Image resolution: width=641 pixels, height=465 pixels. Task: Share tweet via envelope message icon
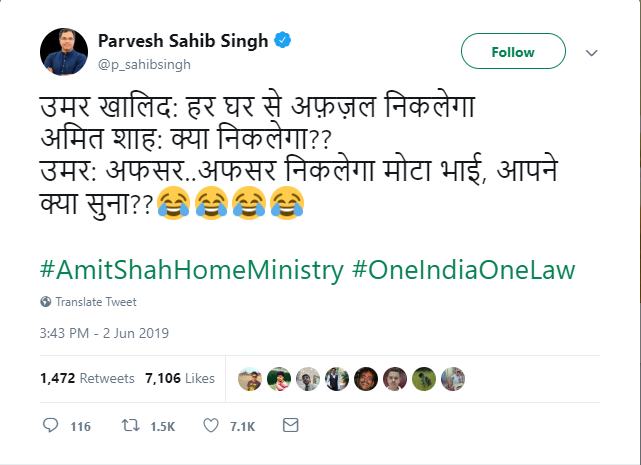pyautogui.click(x=290, y=426)
